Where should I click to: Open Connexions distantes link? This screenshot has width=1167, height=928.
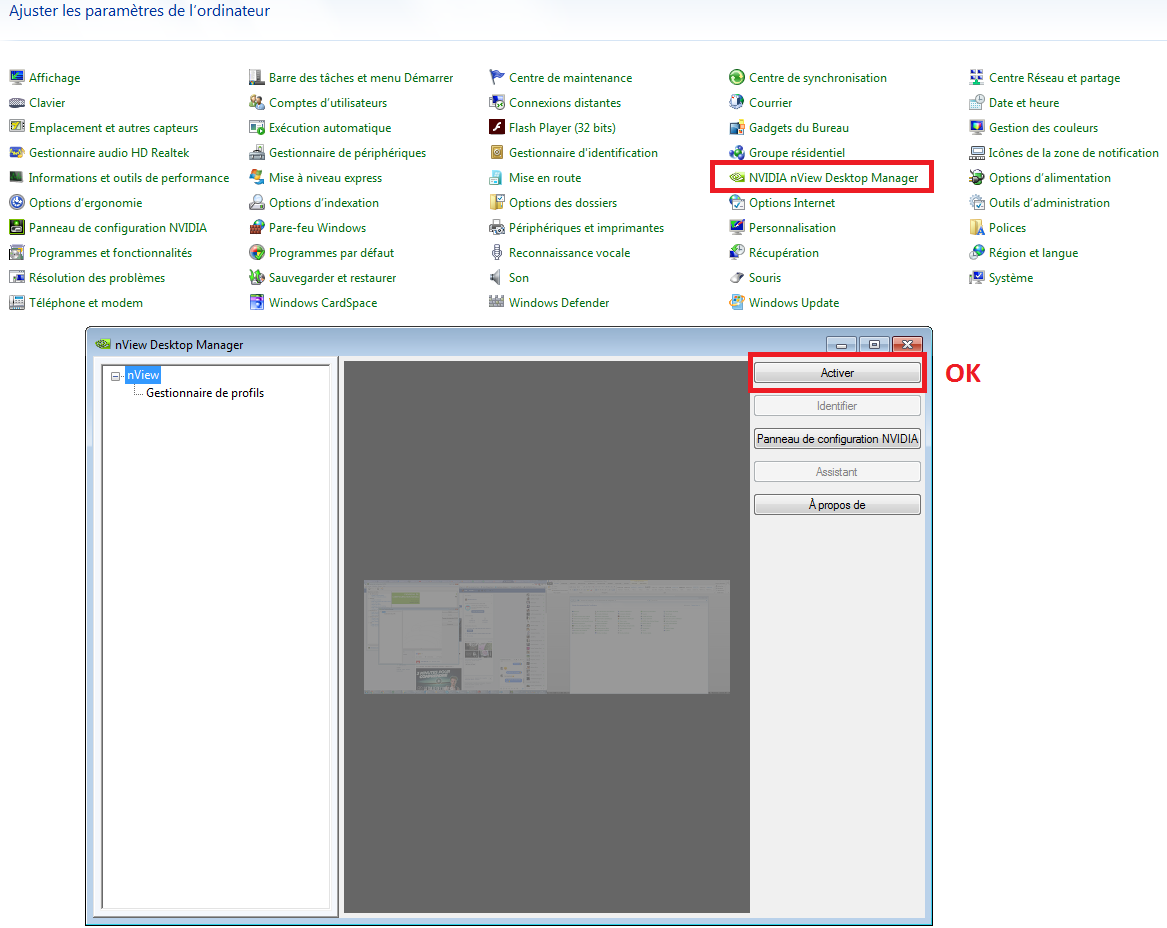(x=564, y=103)
